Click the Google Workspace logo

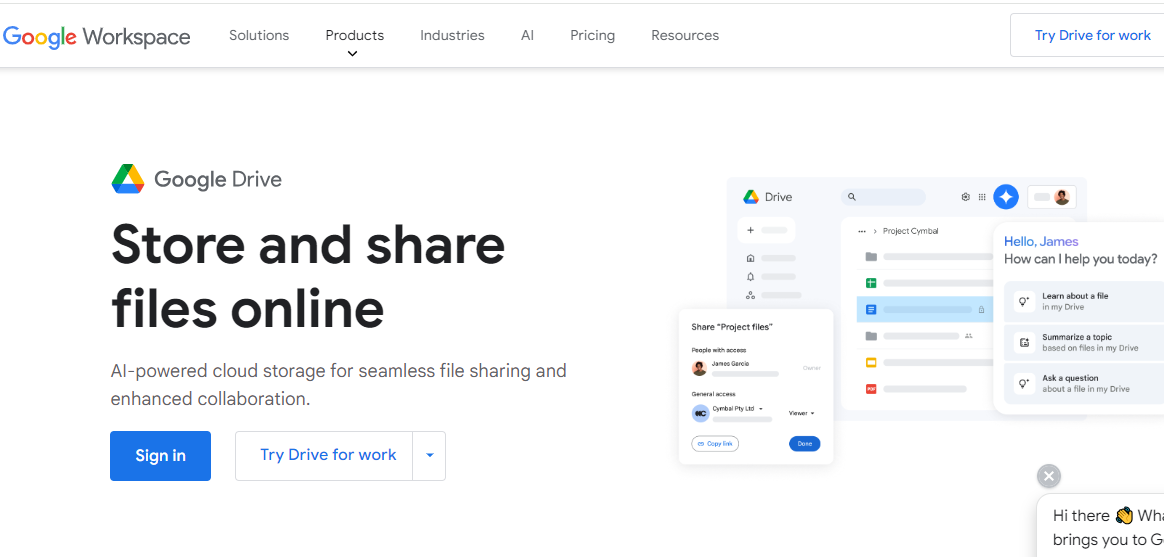(97, 36)
